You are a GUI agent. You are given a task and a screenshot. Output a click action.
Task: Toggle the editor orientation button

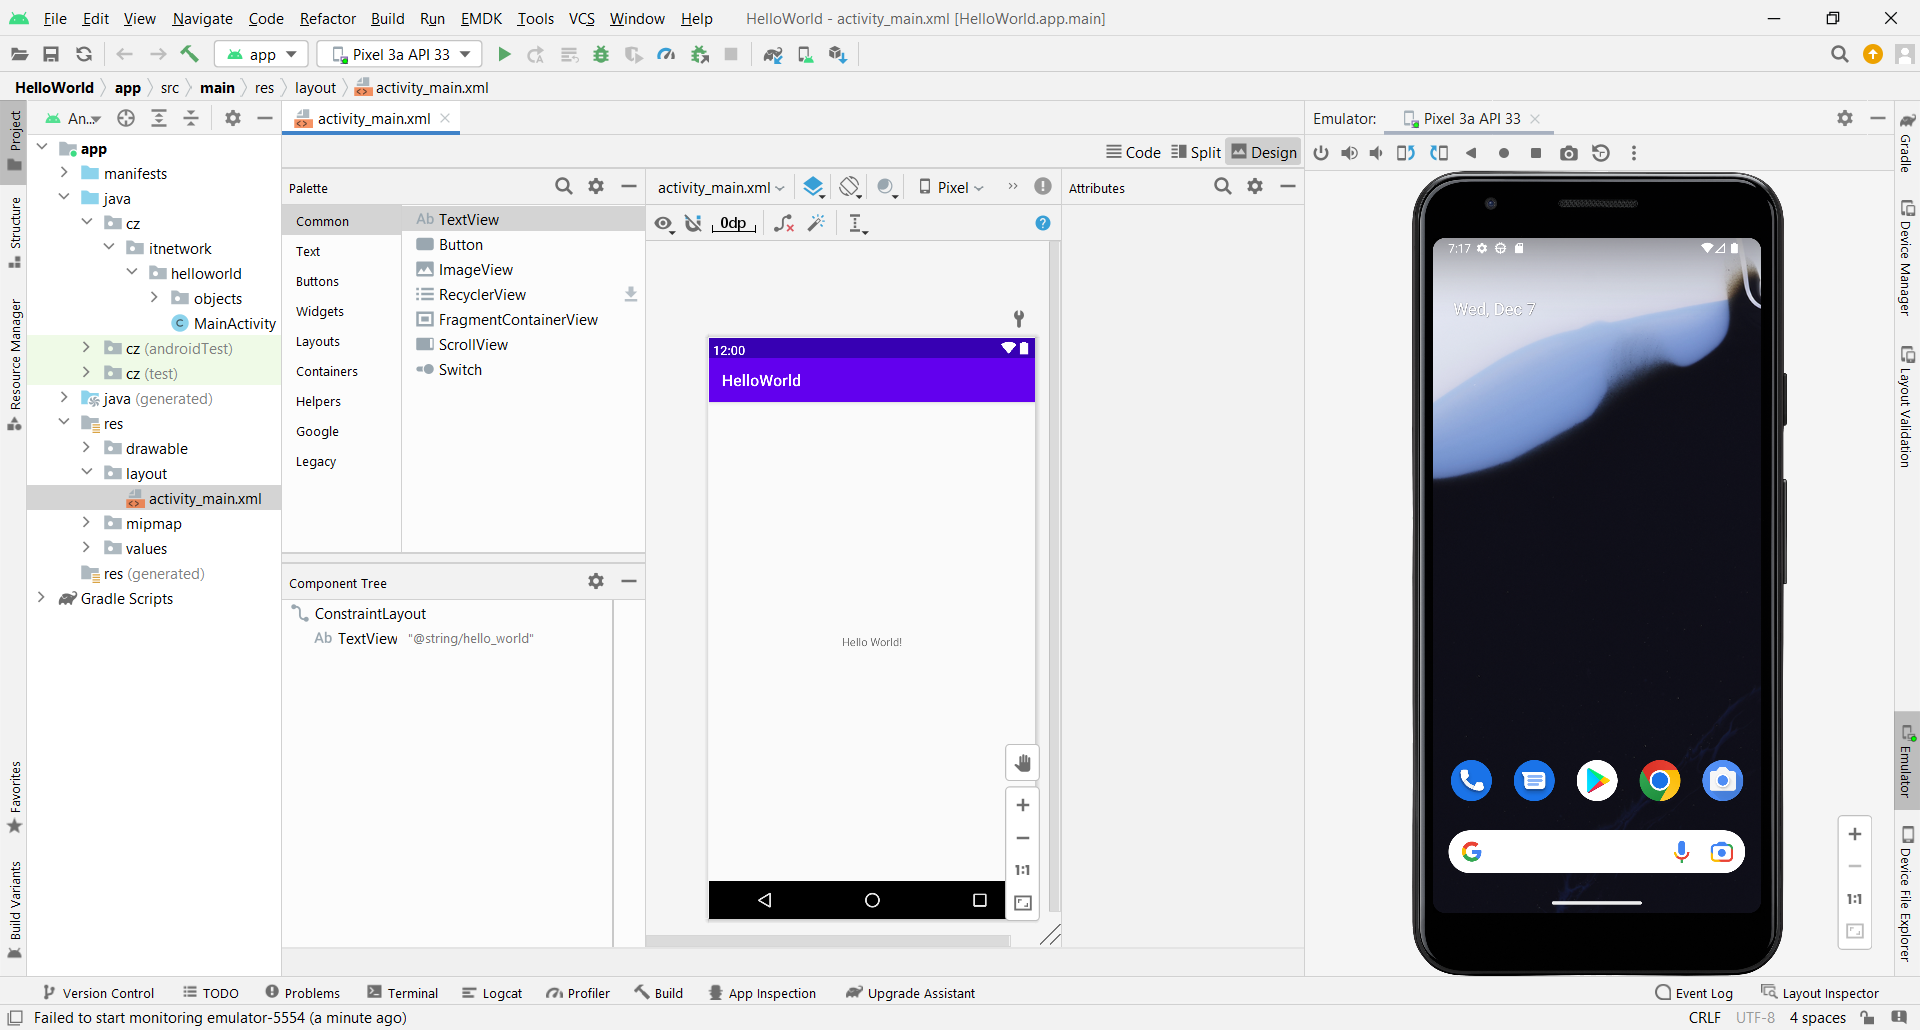[x=850, y=187]
